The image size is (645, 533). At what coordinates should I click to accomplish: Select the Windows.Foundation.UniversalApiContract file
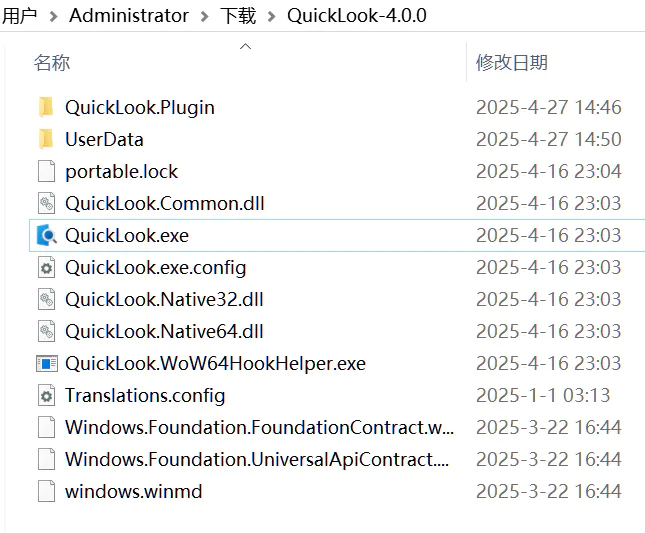click(x=257, y=459)
